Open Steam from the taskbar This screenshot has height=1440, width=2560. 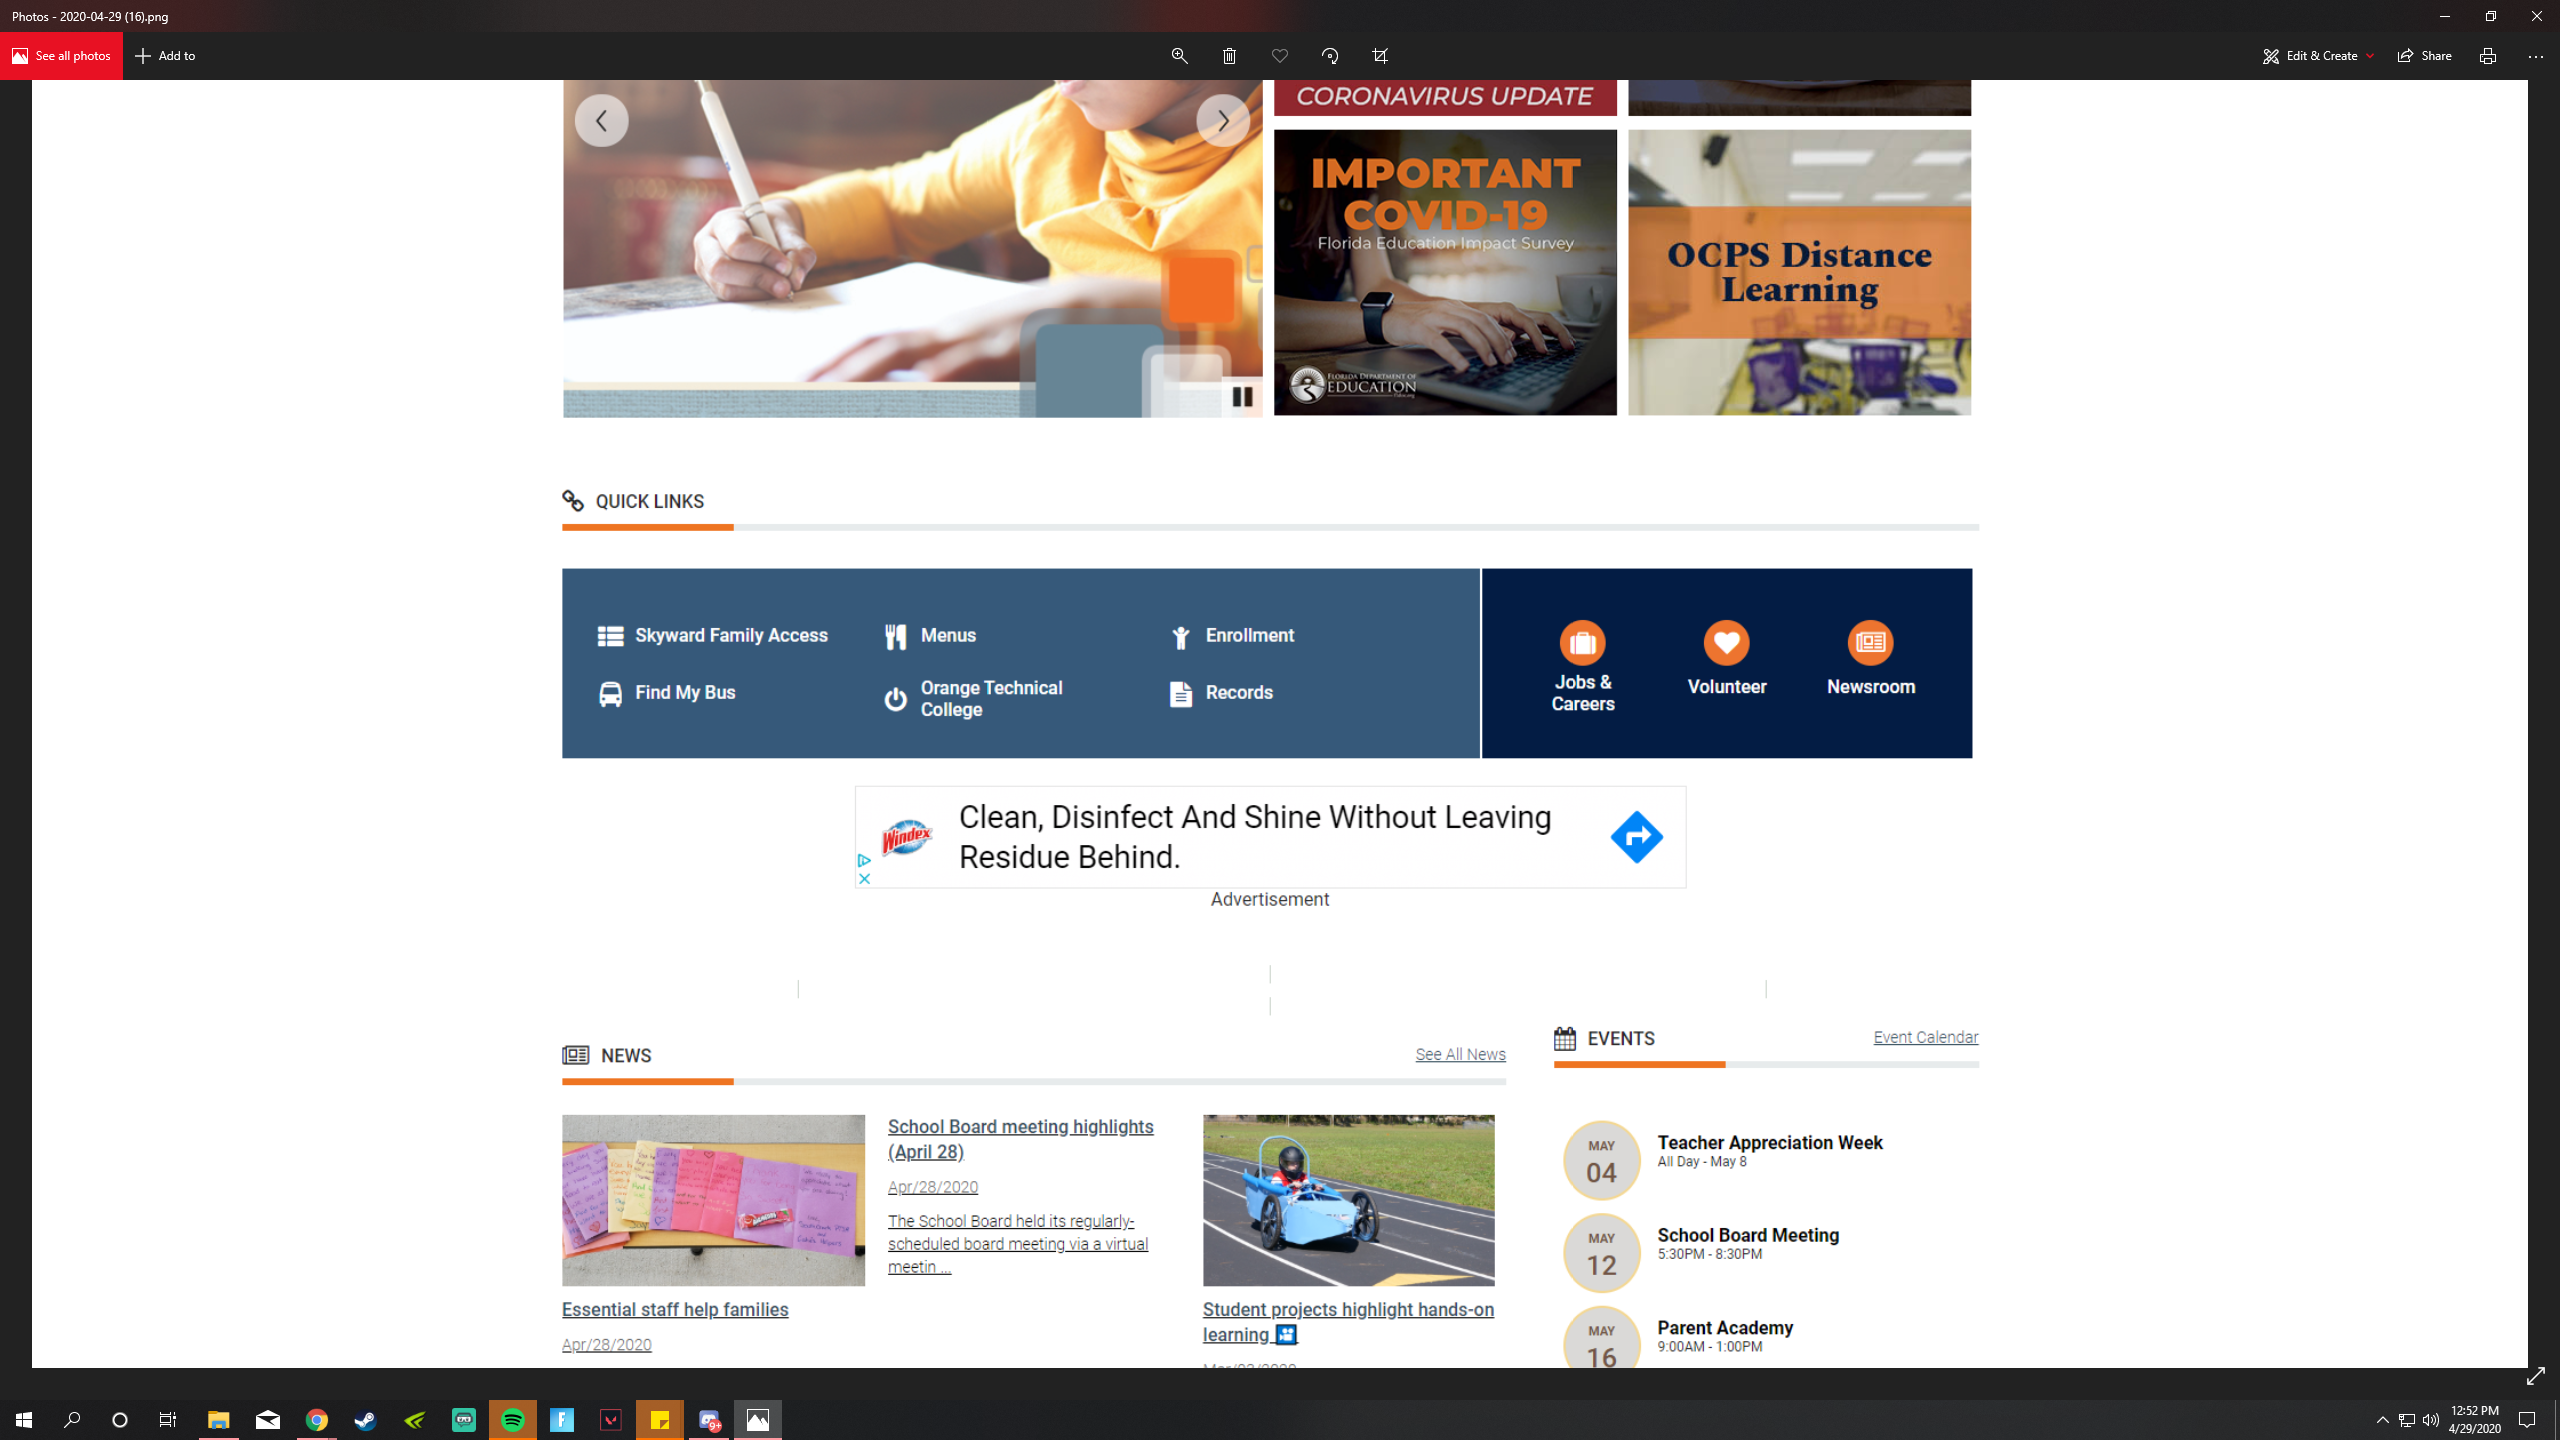click(365, 1420)
